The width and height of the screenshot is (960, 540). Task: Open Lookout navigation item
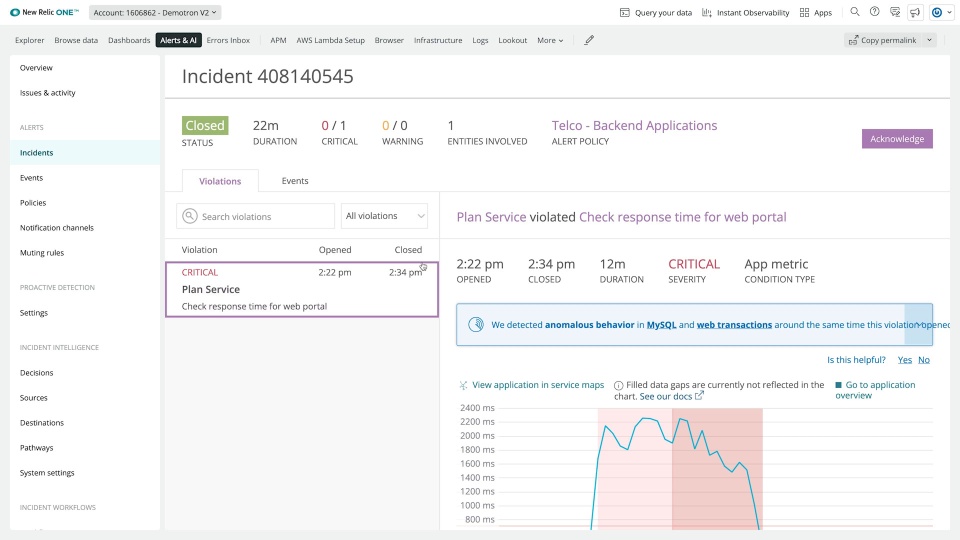pyautogui.click(x=512, y=40)
